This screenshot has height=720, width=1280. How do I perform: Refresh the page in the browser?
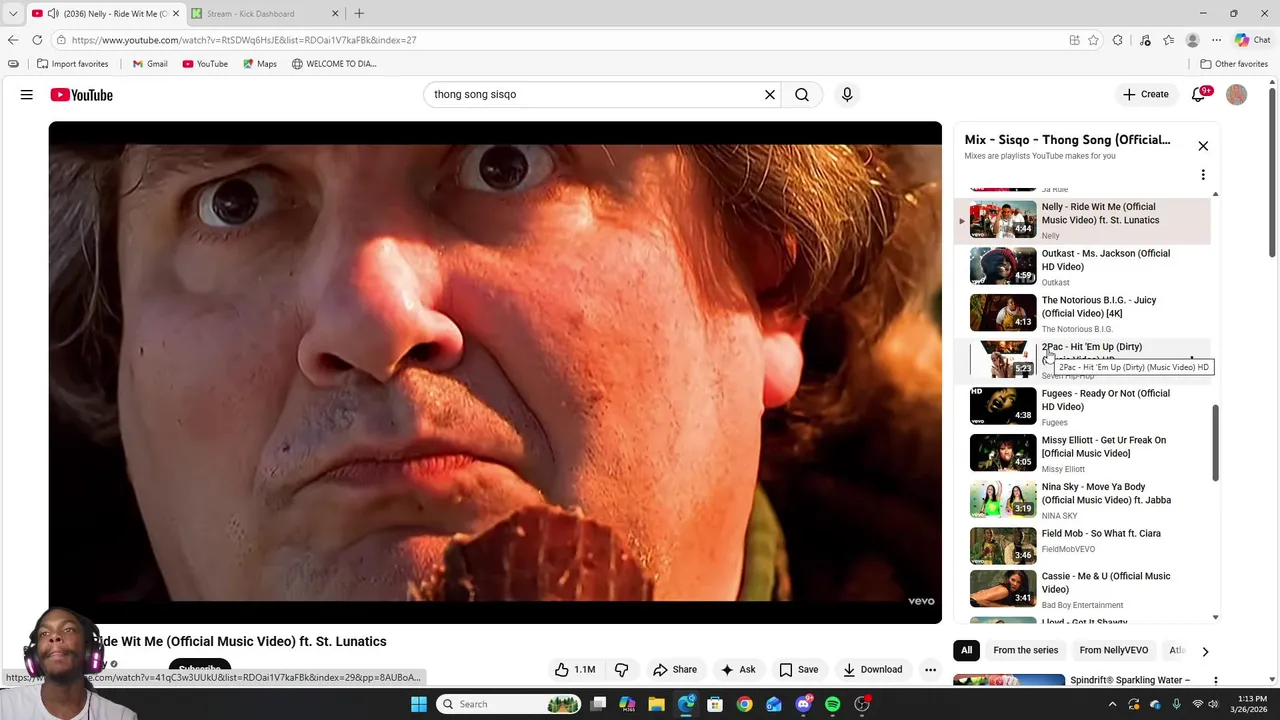pos(37,40)
